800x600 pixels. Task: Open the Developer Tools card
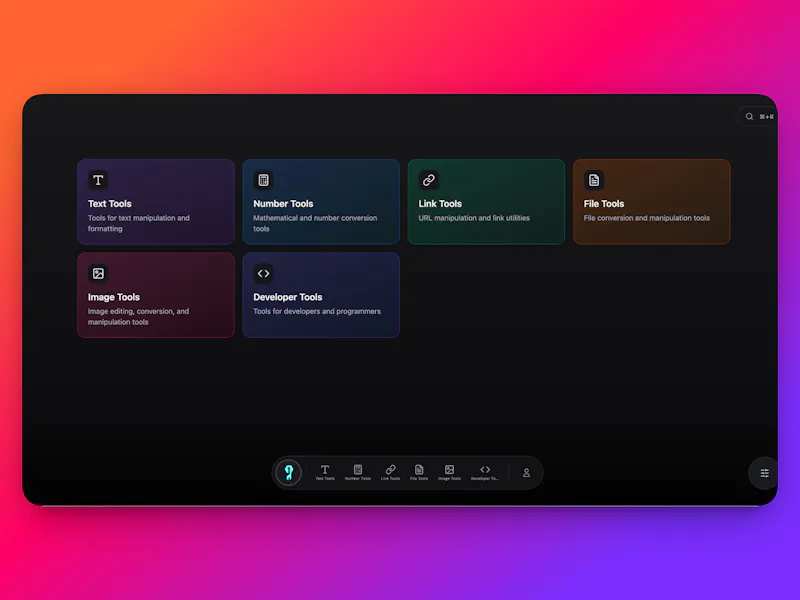point(321,295)
